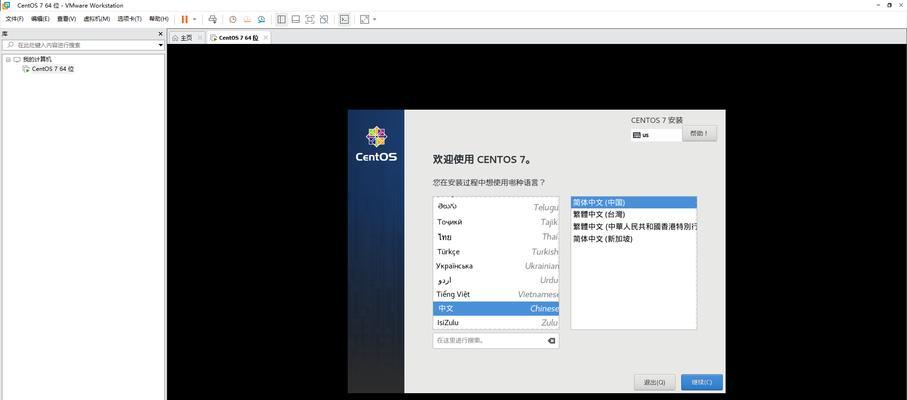Click the 继续(C) button
The height and width of the screenshot is (400, 907).
pos(702,382)
